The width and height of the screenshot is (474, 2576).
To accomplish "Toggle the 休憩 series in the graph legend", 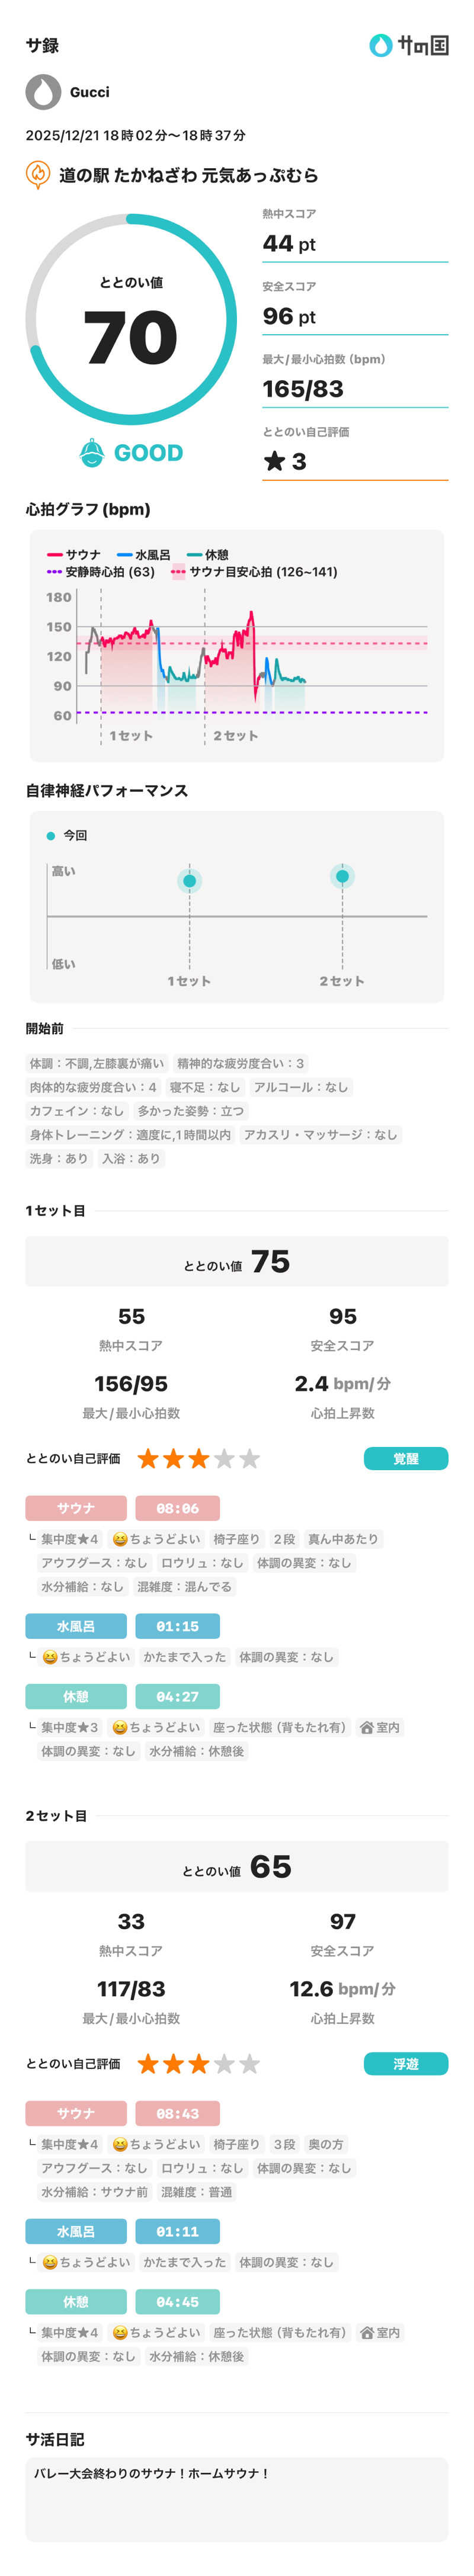I will pyautogui.click(x=207, y=555).
